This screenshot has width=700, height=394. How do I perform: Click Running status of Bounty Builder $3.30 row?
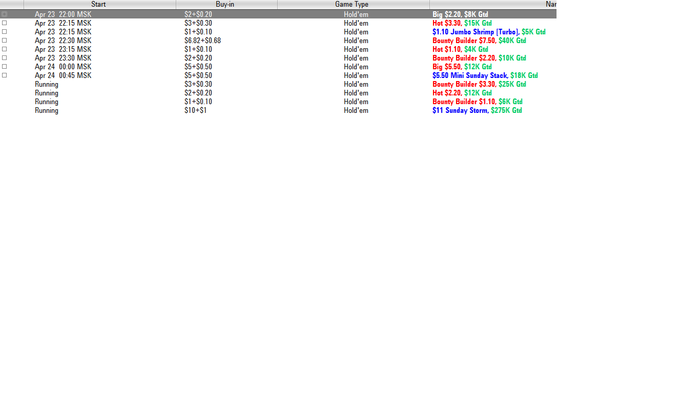(x=46, y=84)
